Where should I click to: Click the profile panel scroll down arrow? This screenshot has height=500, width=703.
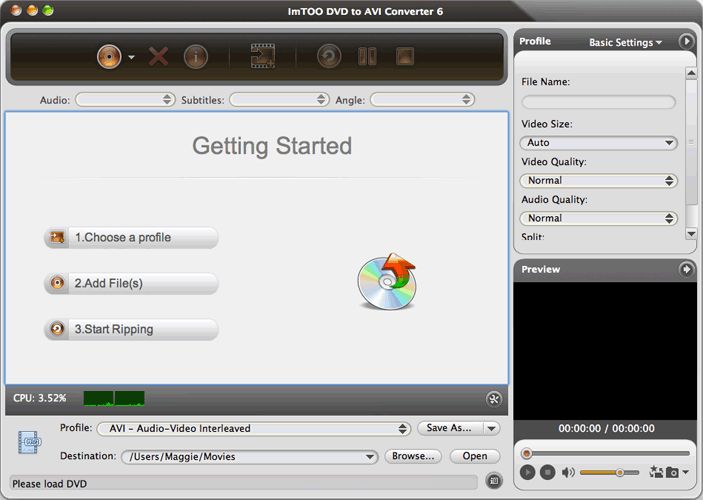691,234
